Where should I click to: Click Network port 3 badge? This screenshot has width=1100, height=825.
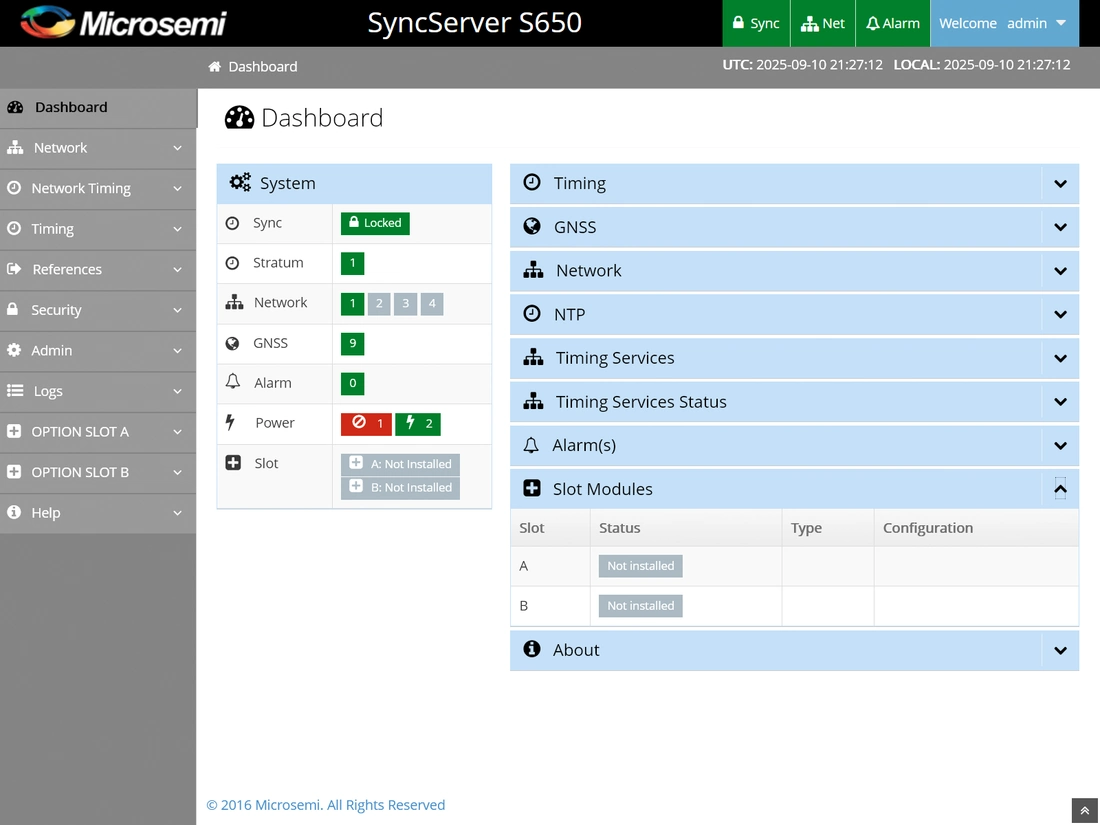(405, 303)
